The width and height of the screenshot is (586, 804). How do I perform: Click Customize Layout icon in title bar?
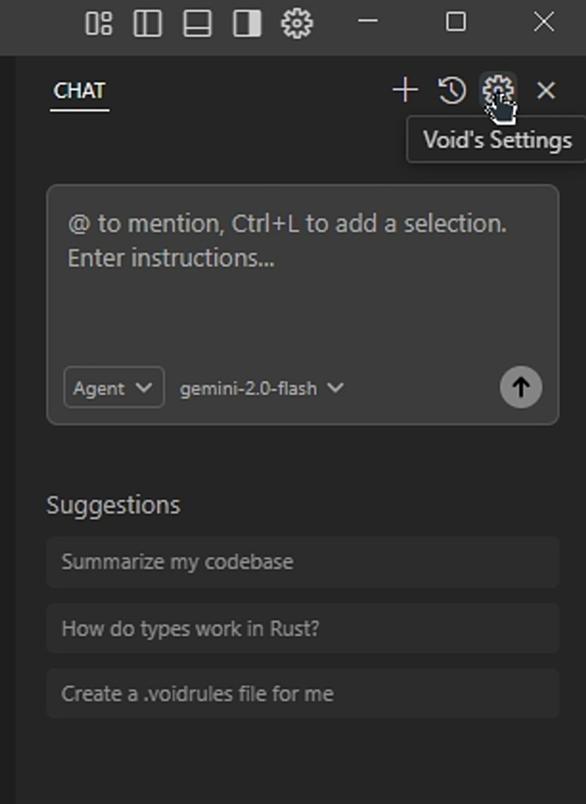pos(98,23)
